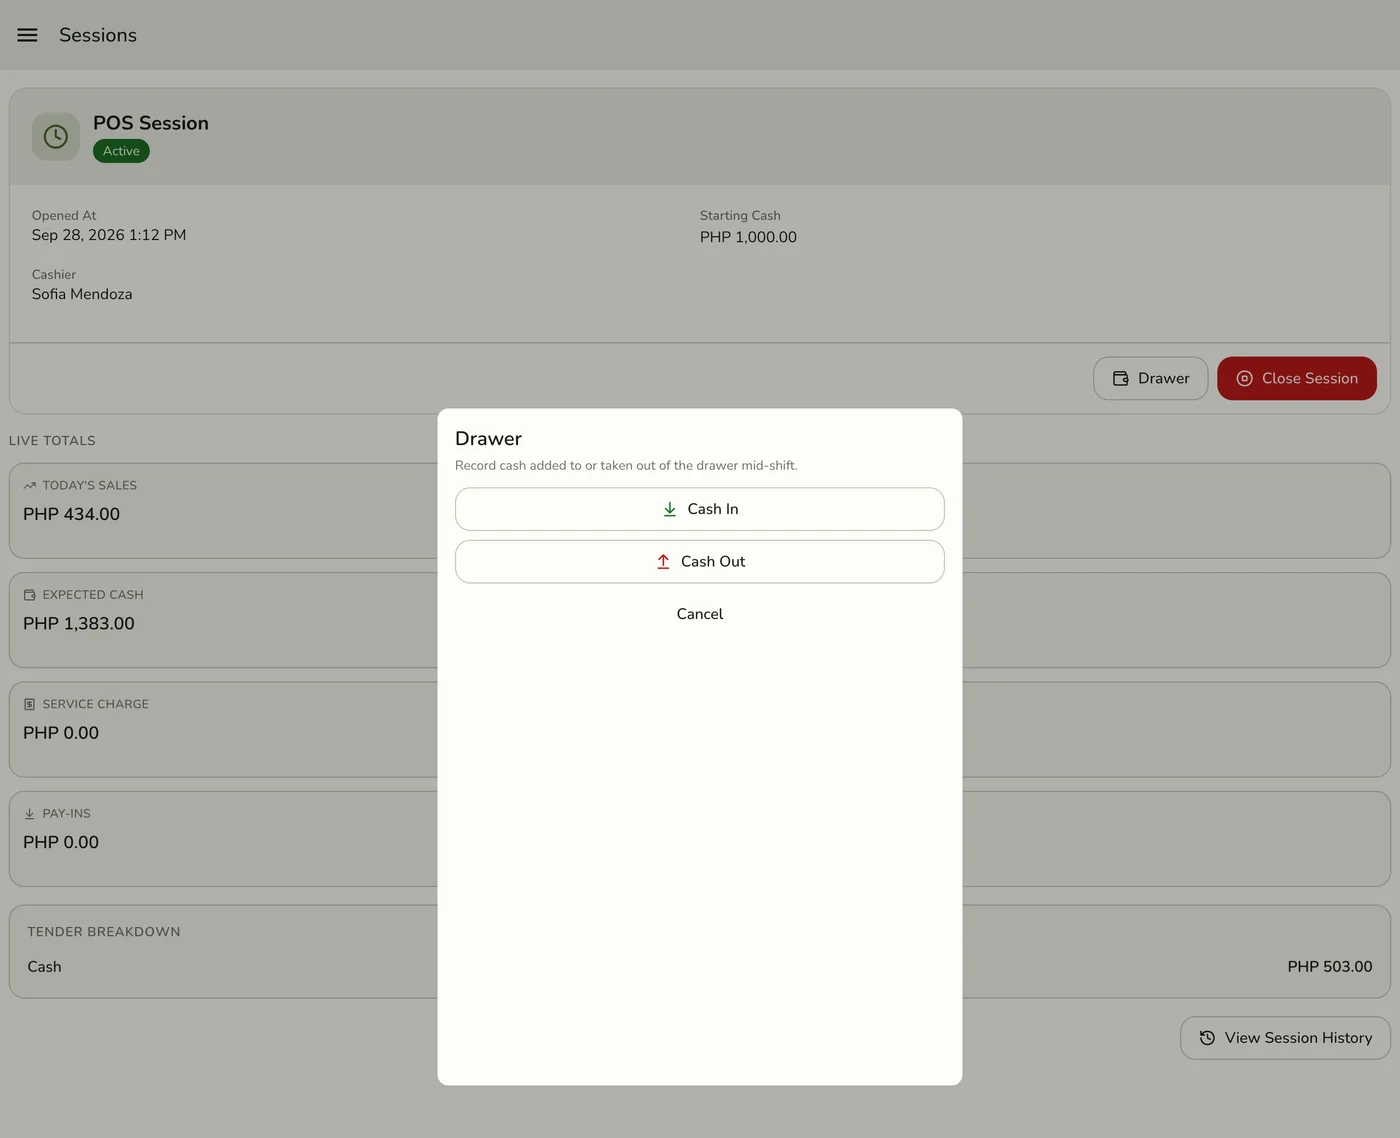This screenshot has height=1138, width=1400.
Task: Click the red Close Session button
Action: point(1297,378)
